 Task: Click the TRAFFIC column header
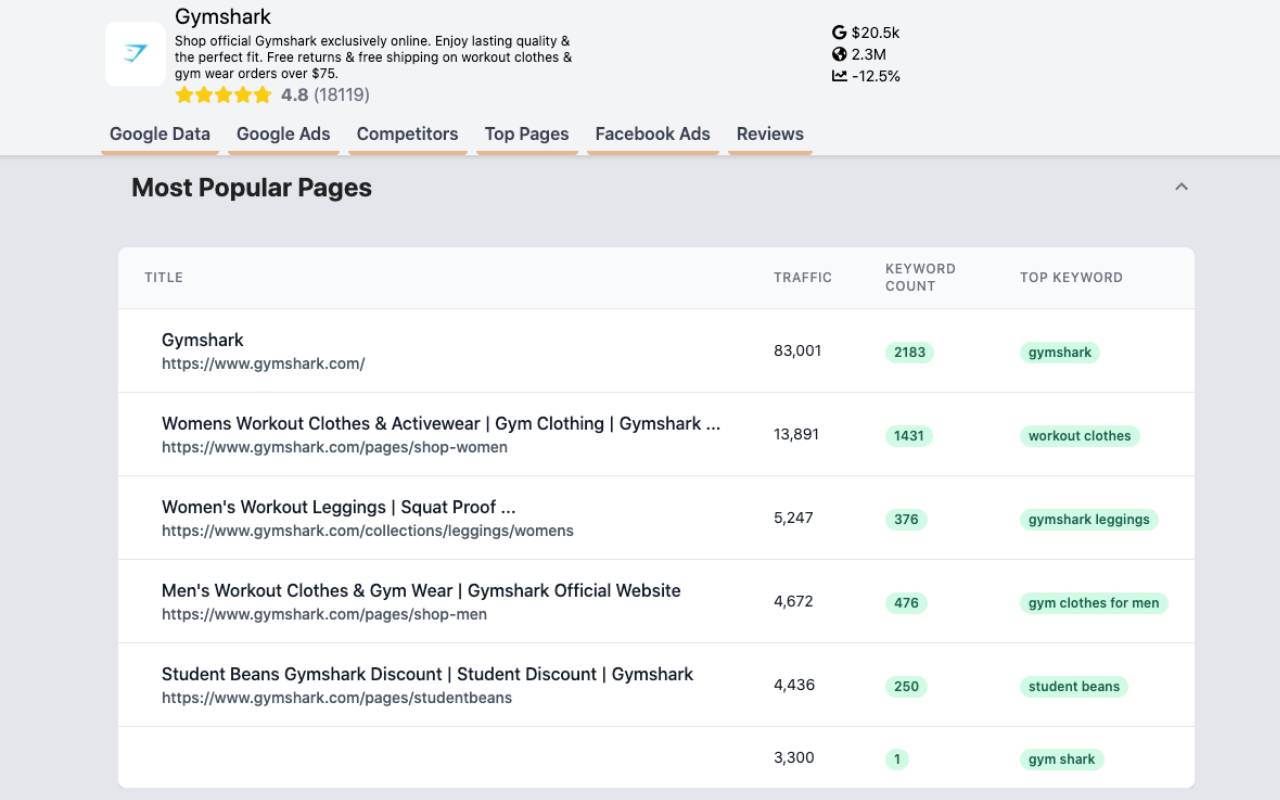pos(802,277)
